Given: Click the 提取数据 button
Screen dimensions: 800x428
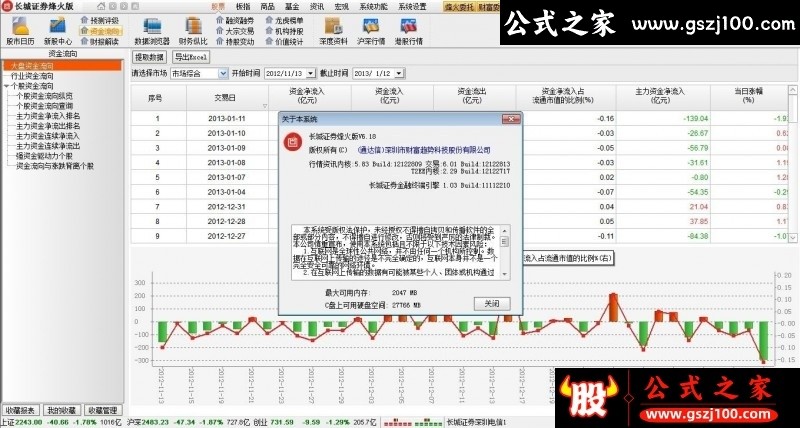Looking at the screenshot, I should click(149, 57).
